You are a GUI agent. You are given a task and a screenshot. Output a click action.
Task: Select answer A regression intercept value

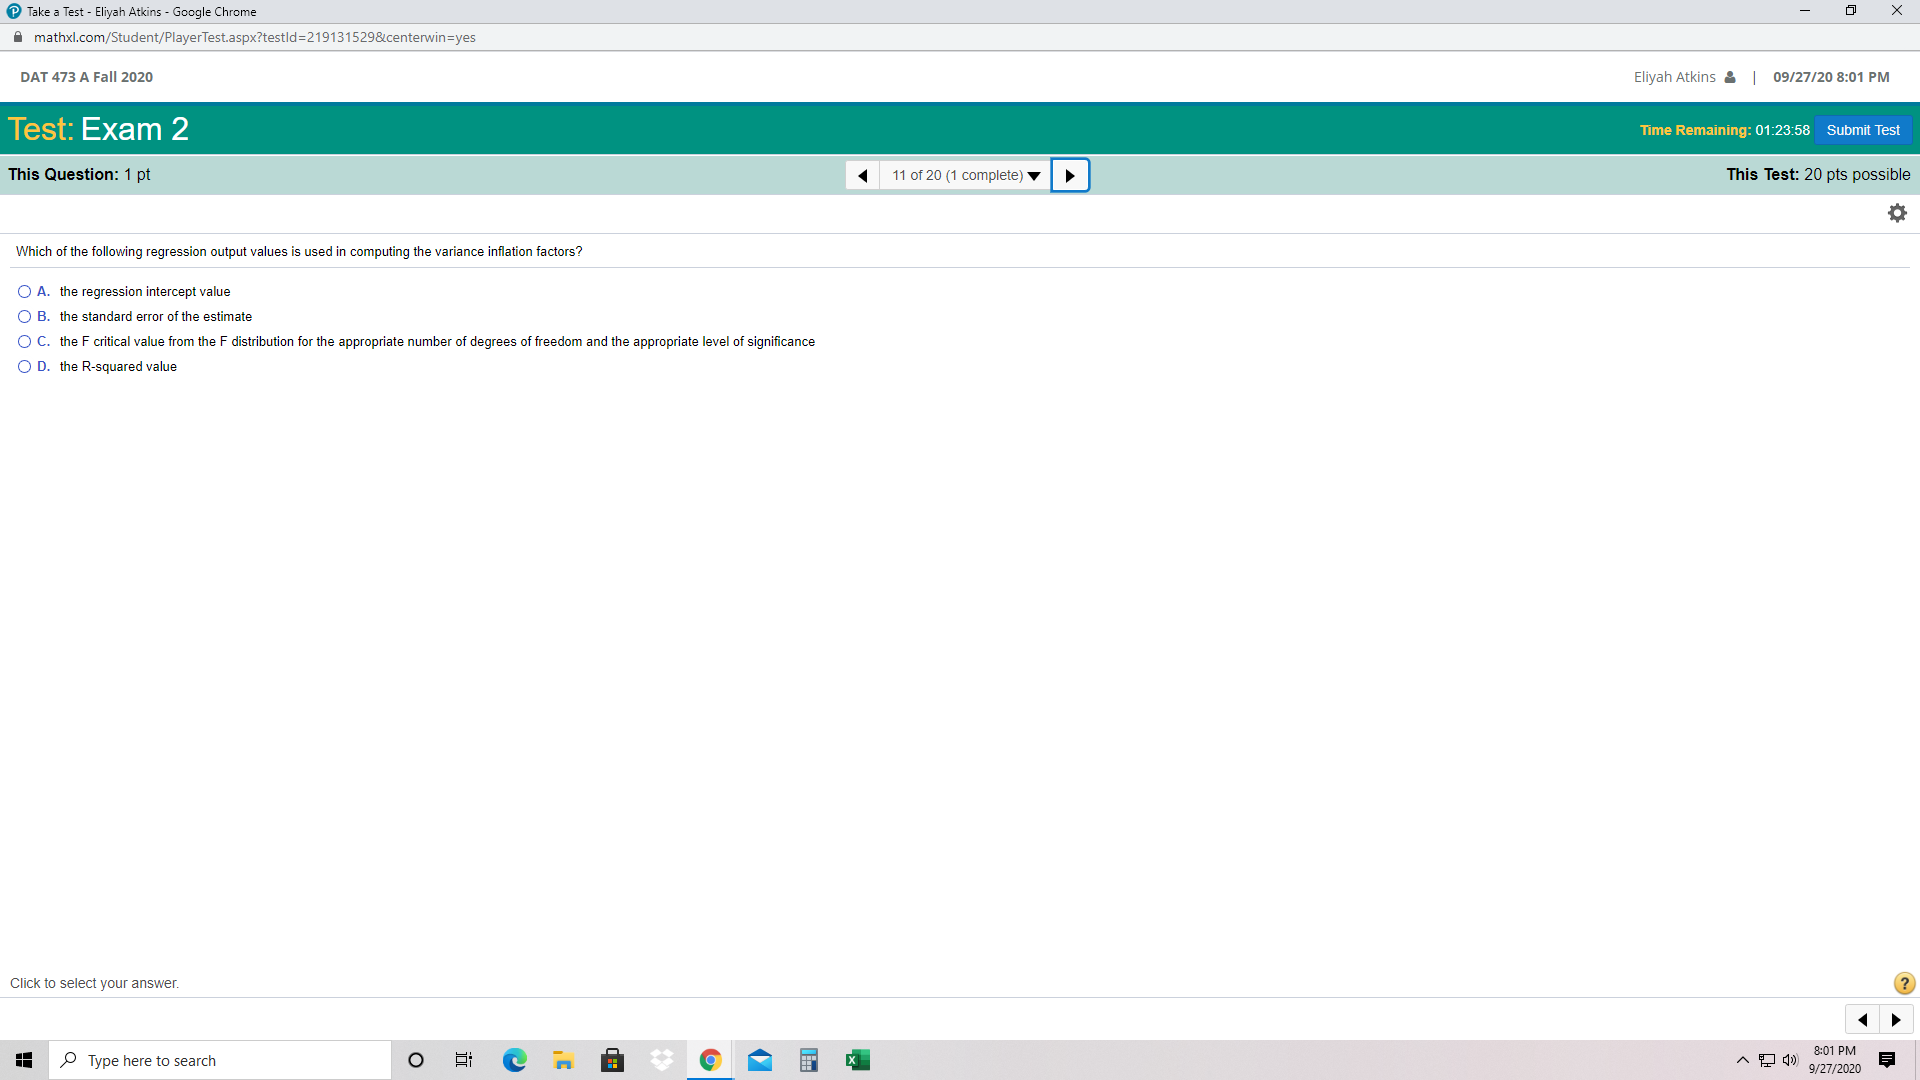(24, 292)
